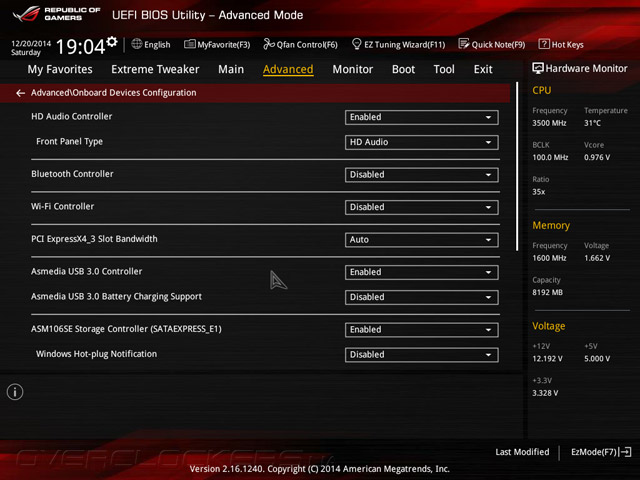Click CPU frequency value 3500 MHz
Viewport: 640px width, 480px height.
(549, 123)
